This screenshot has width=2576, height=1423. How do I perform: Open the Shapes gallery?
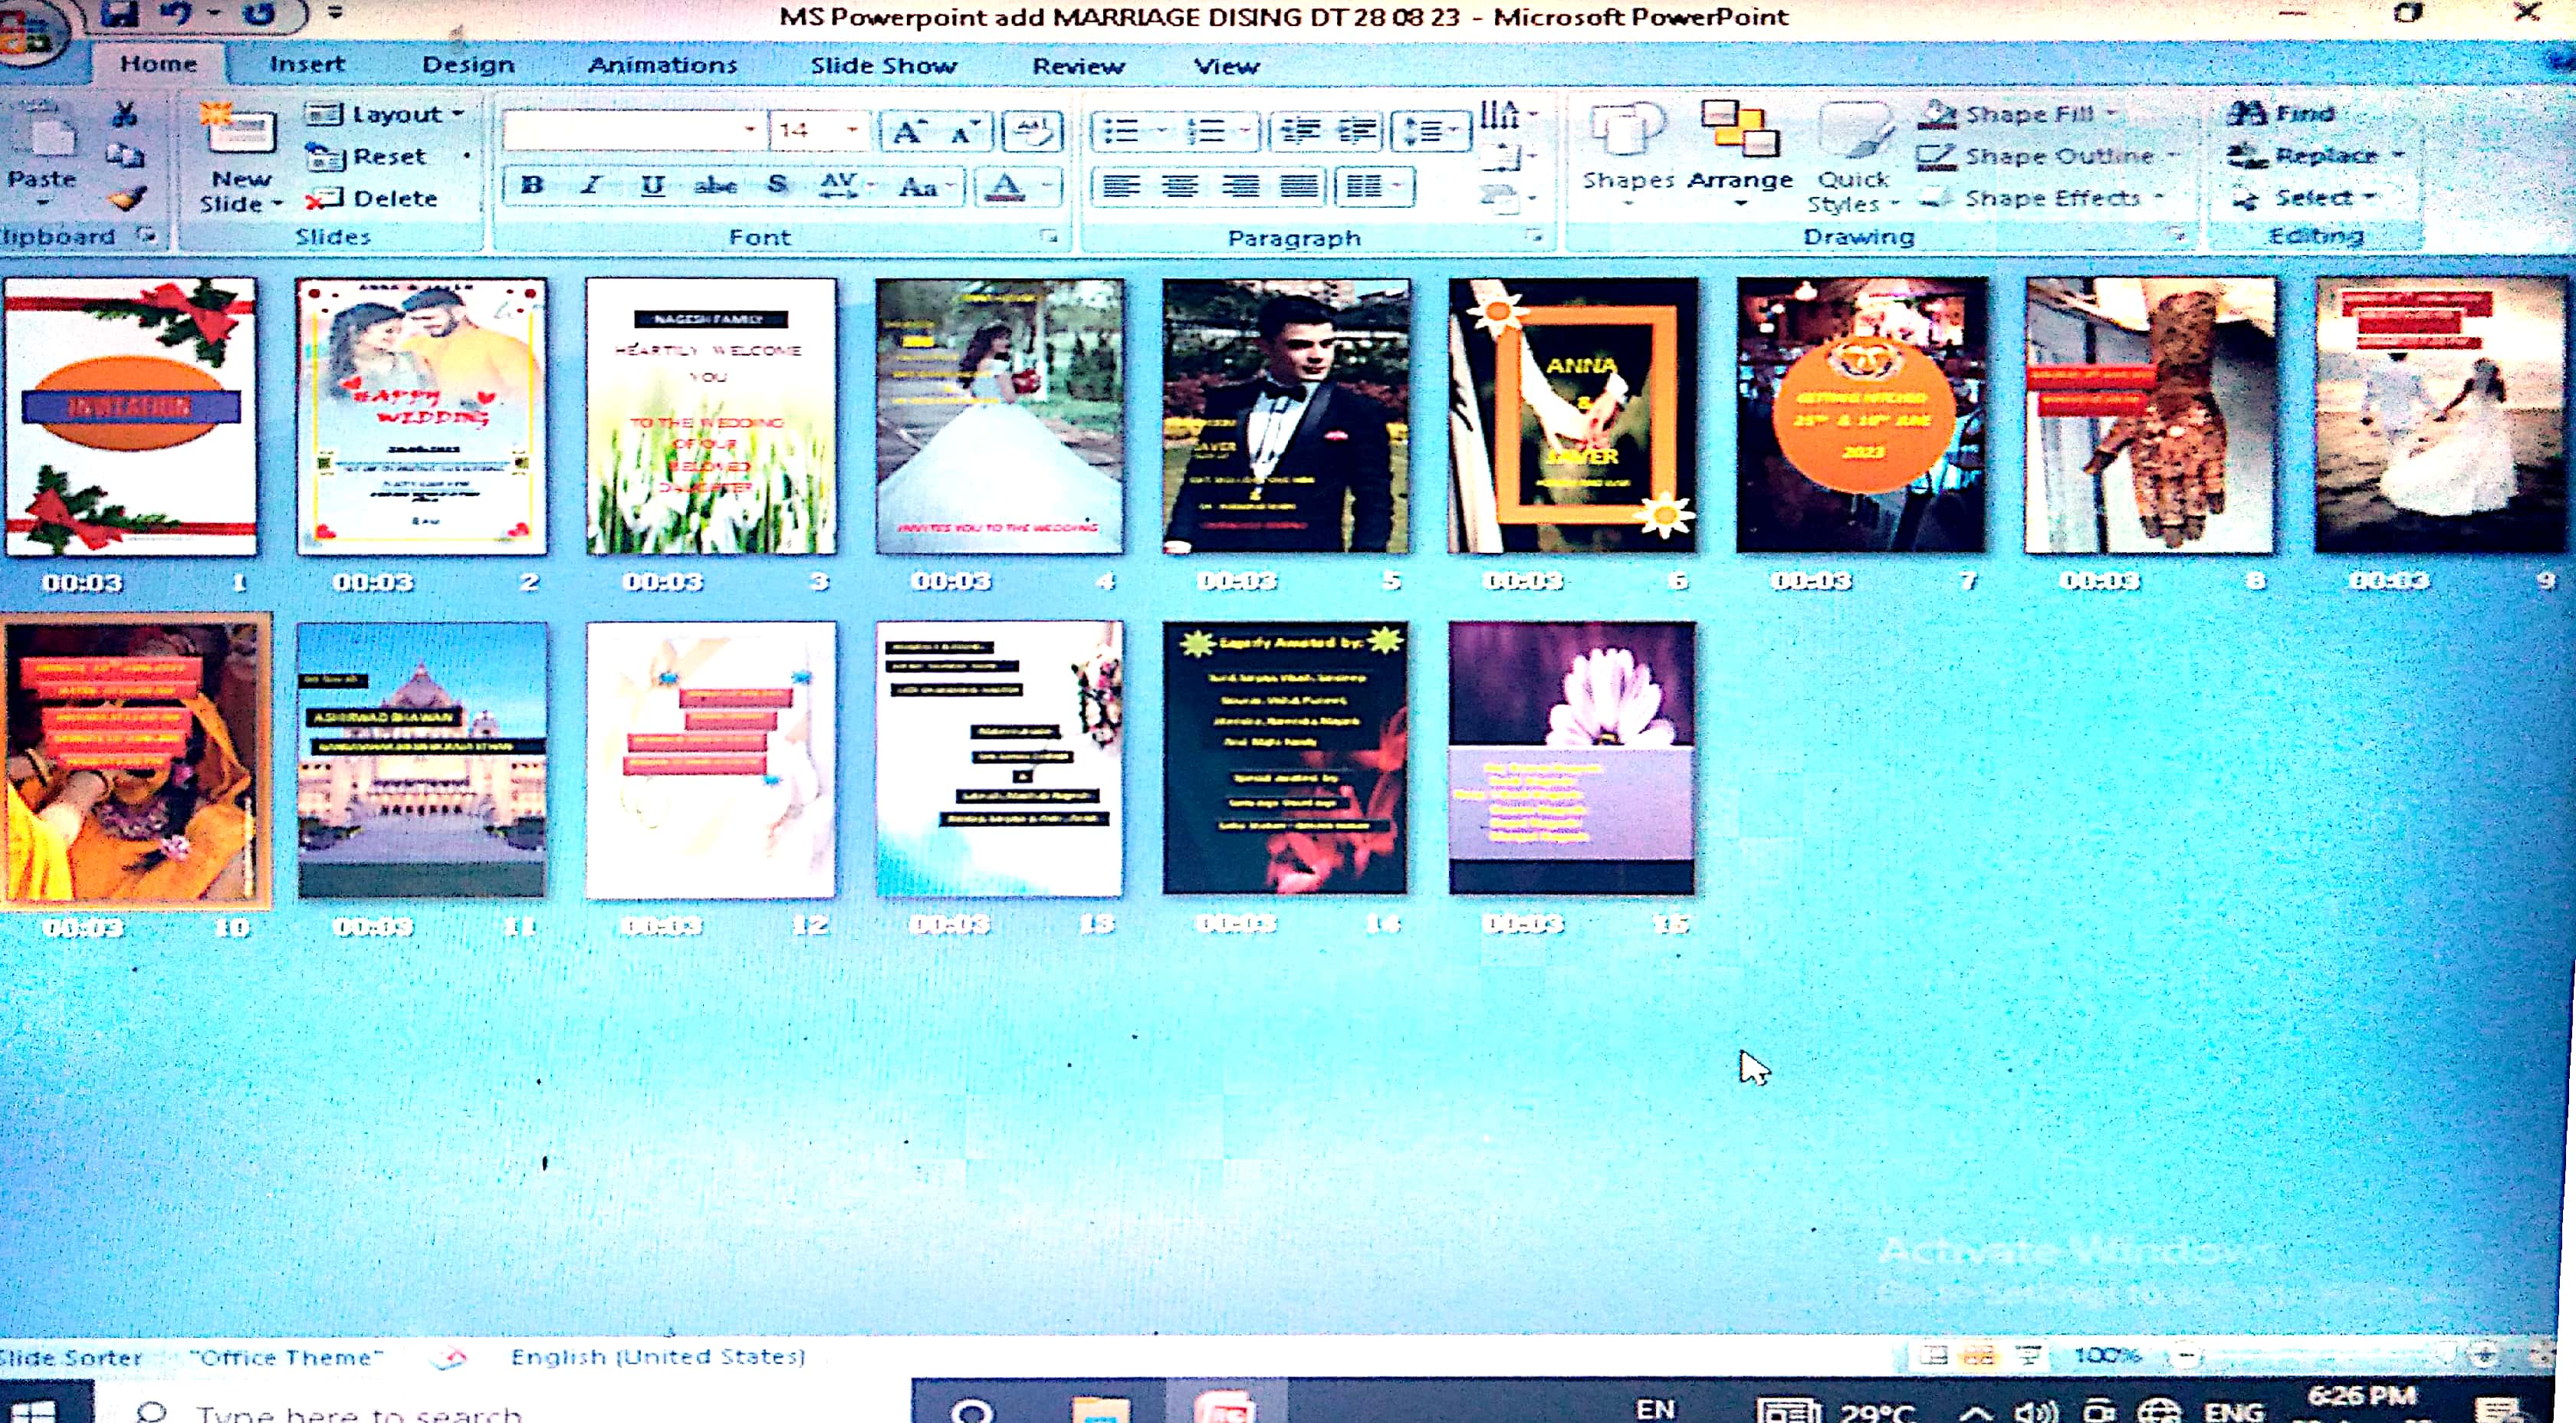pyautogui.click(x=1627, y=150)
